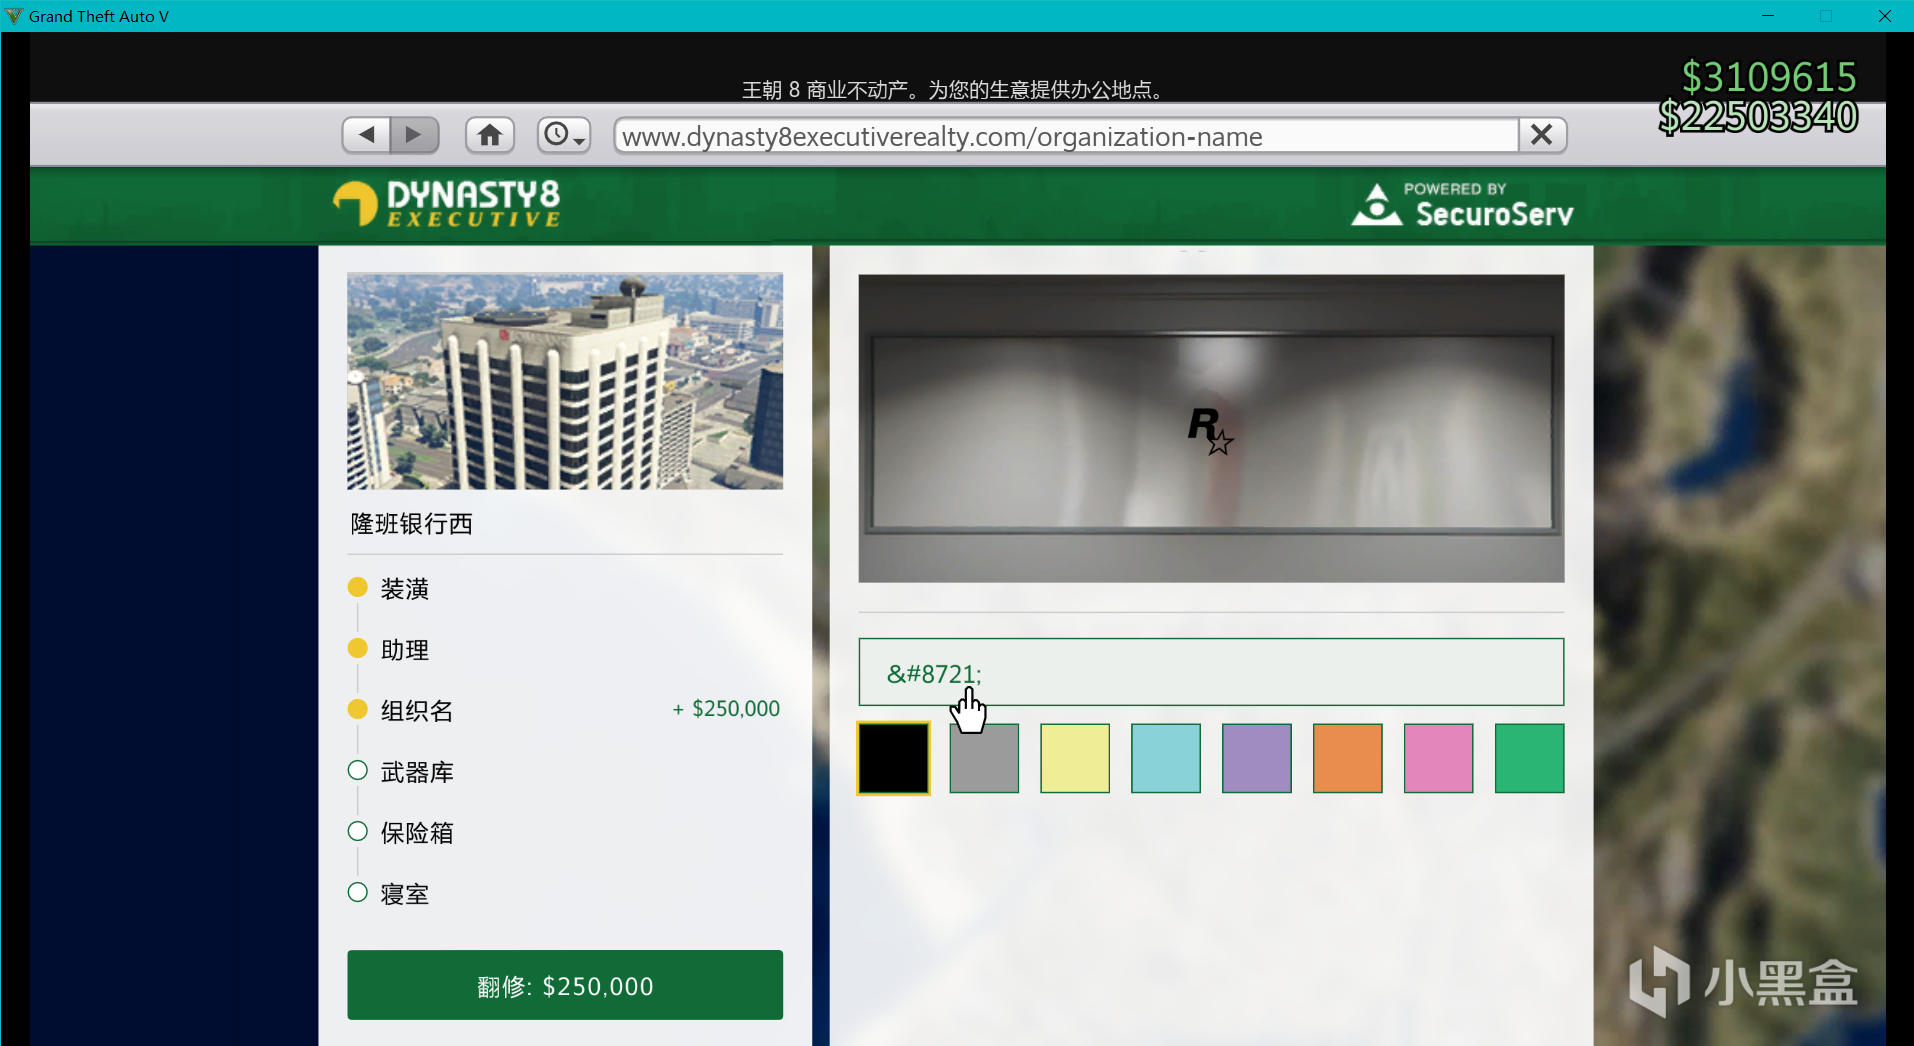The height and width of the screenshot is (1046, 1914).
Task: Choose the gray name color swatch
Action: click(984, 758)
